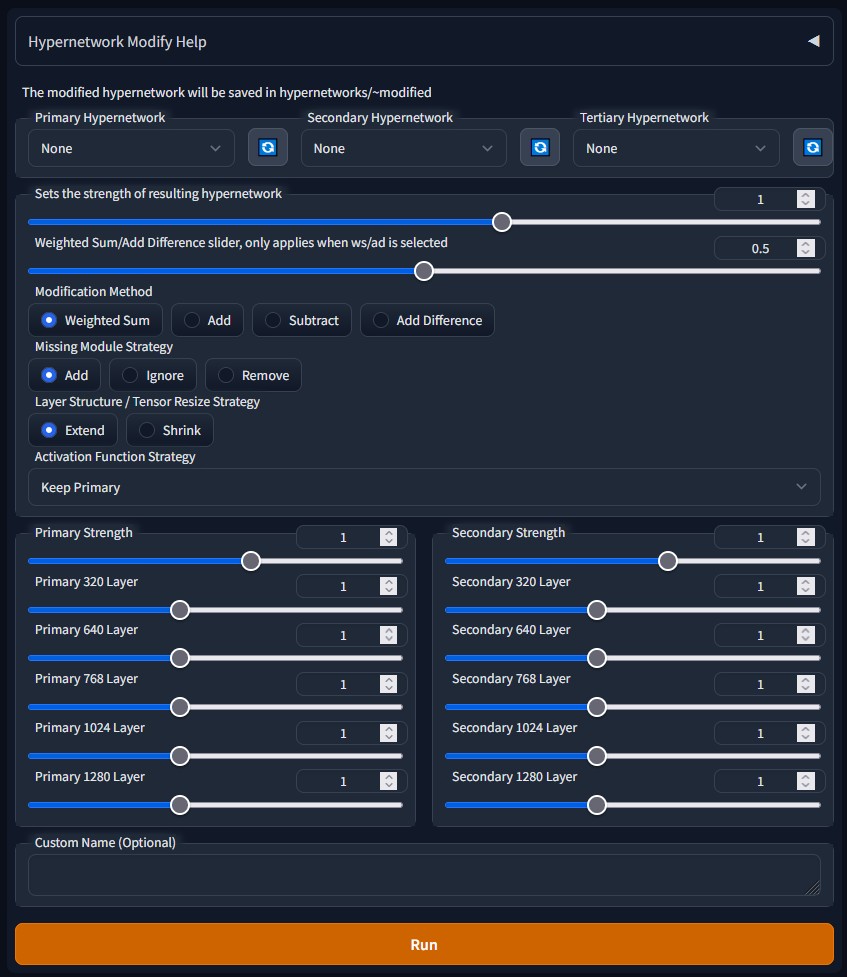
Task: Click the Secondary 1024 Layer value stepper
Action: [x=805, y=733]
